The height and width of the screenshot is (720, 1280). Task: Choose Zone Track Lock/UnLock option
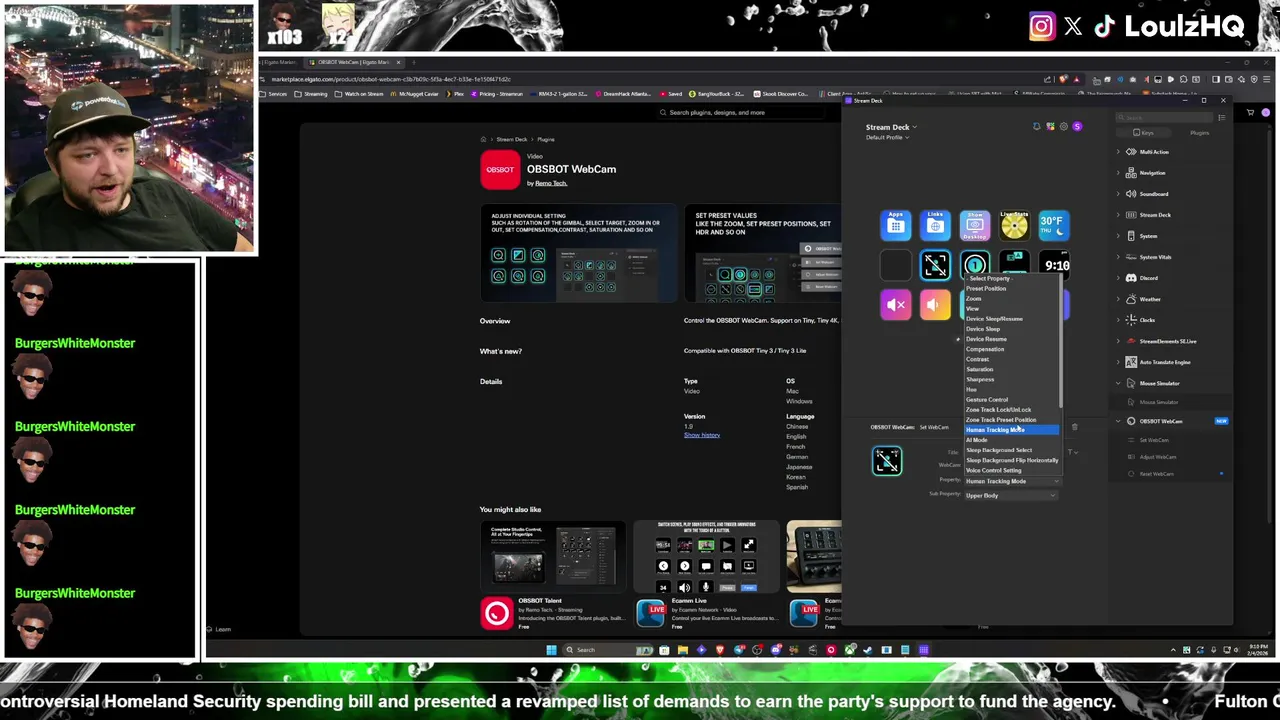coord(1011,410)
